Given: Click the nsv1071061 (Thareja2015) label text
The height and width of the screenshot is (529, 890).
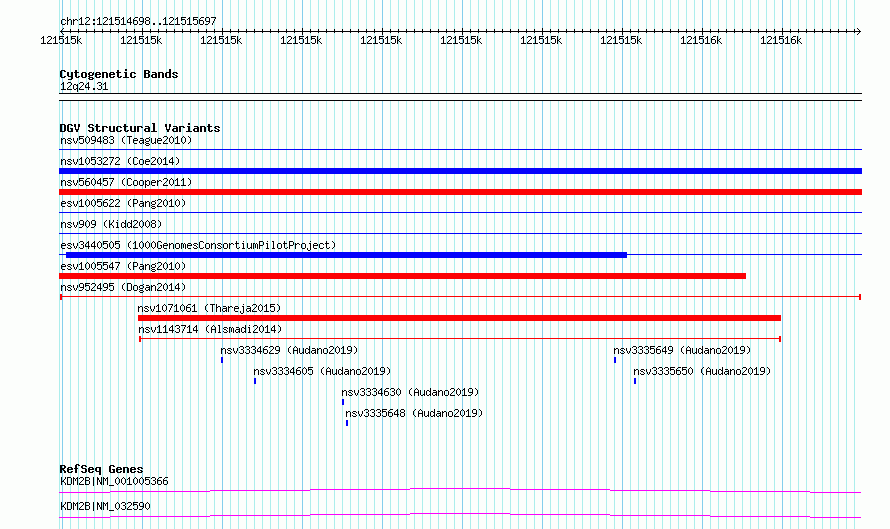Looking at the screenshot, I should coord(209,308).
